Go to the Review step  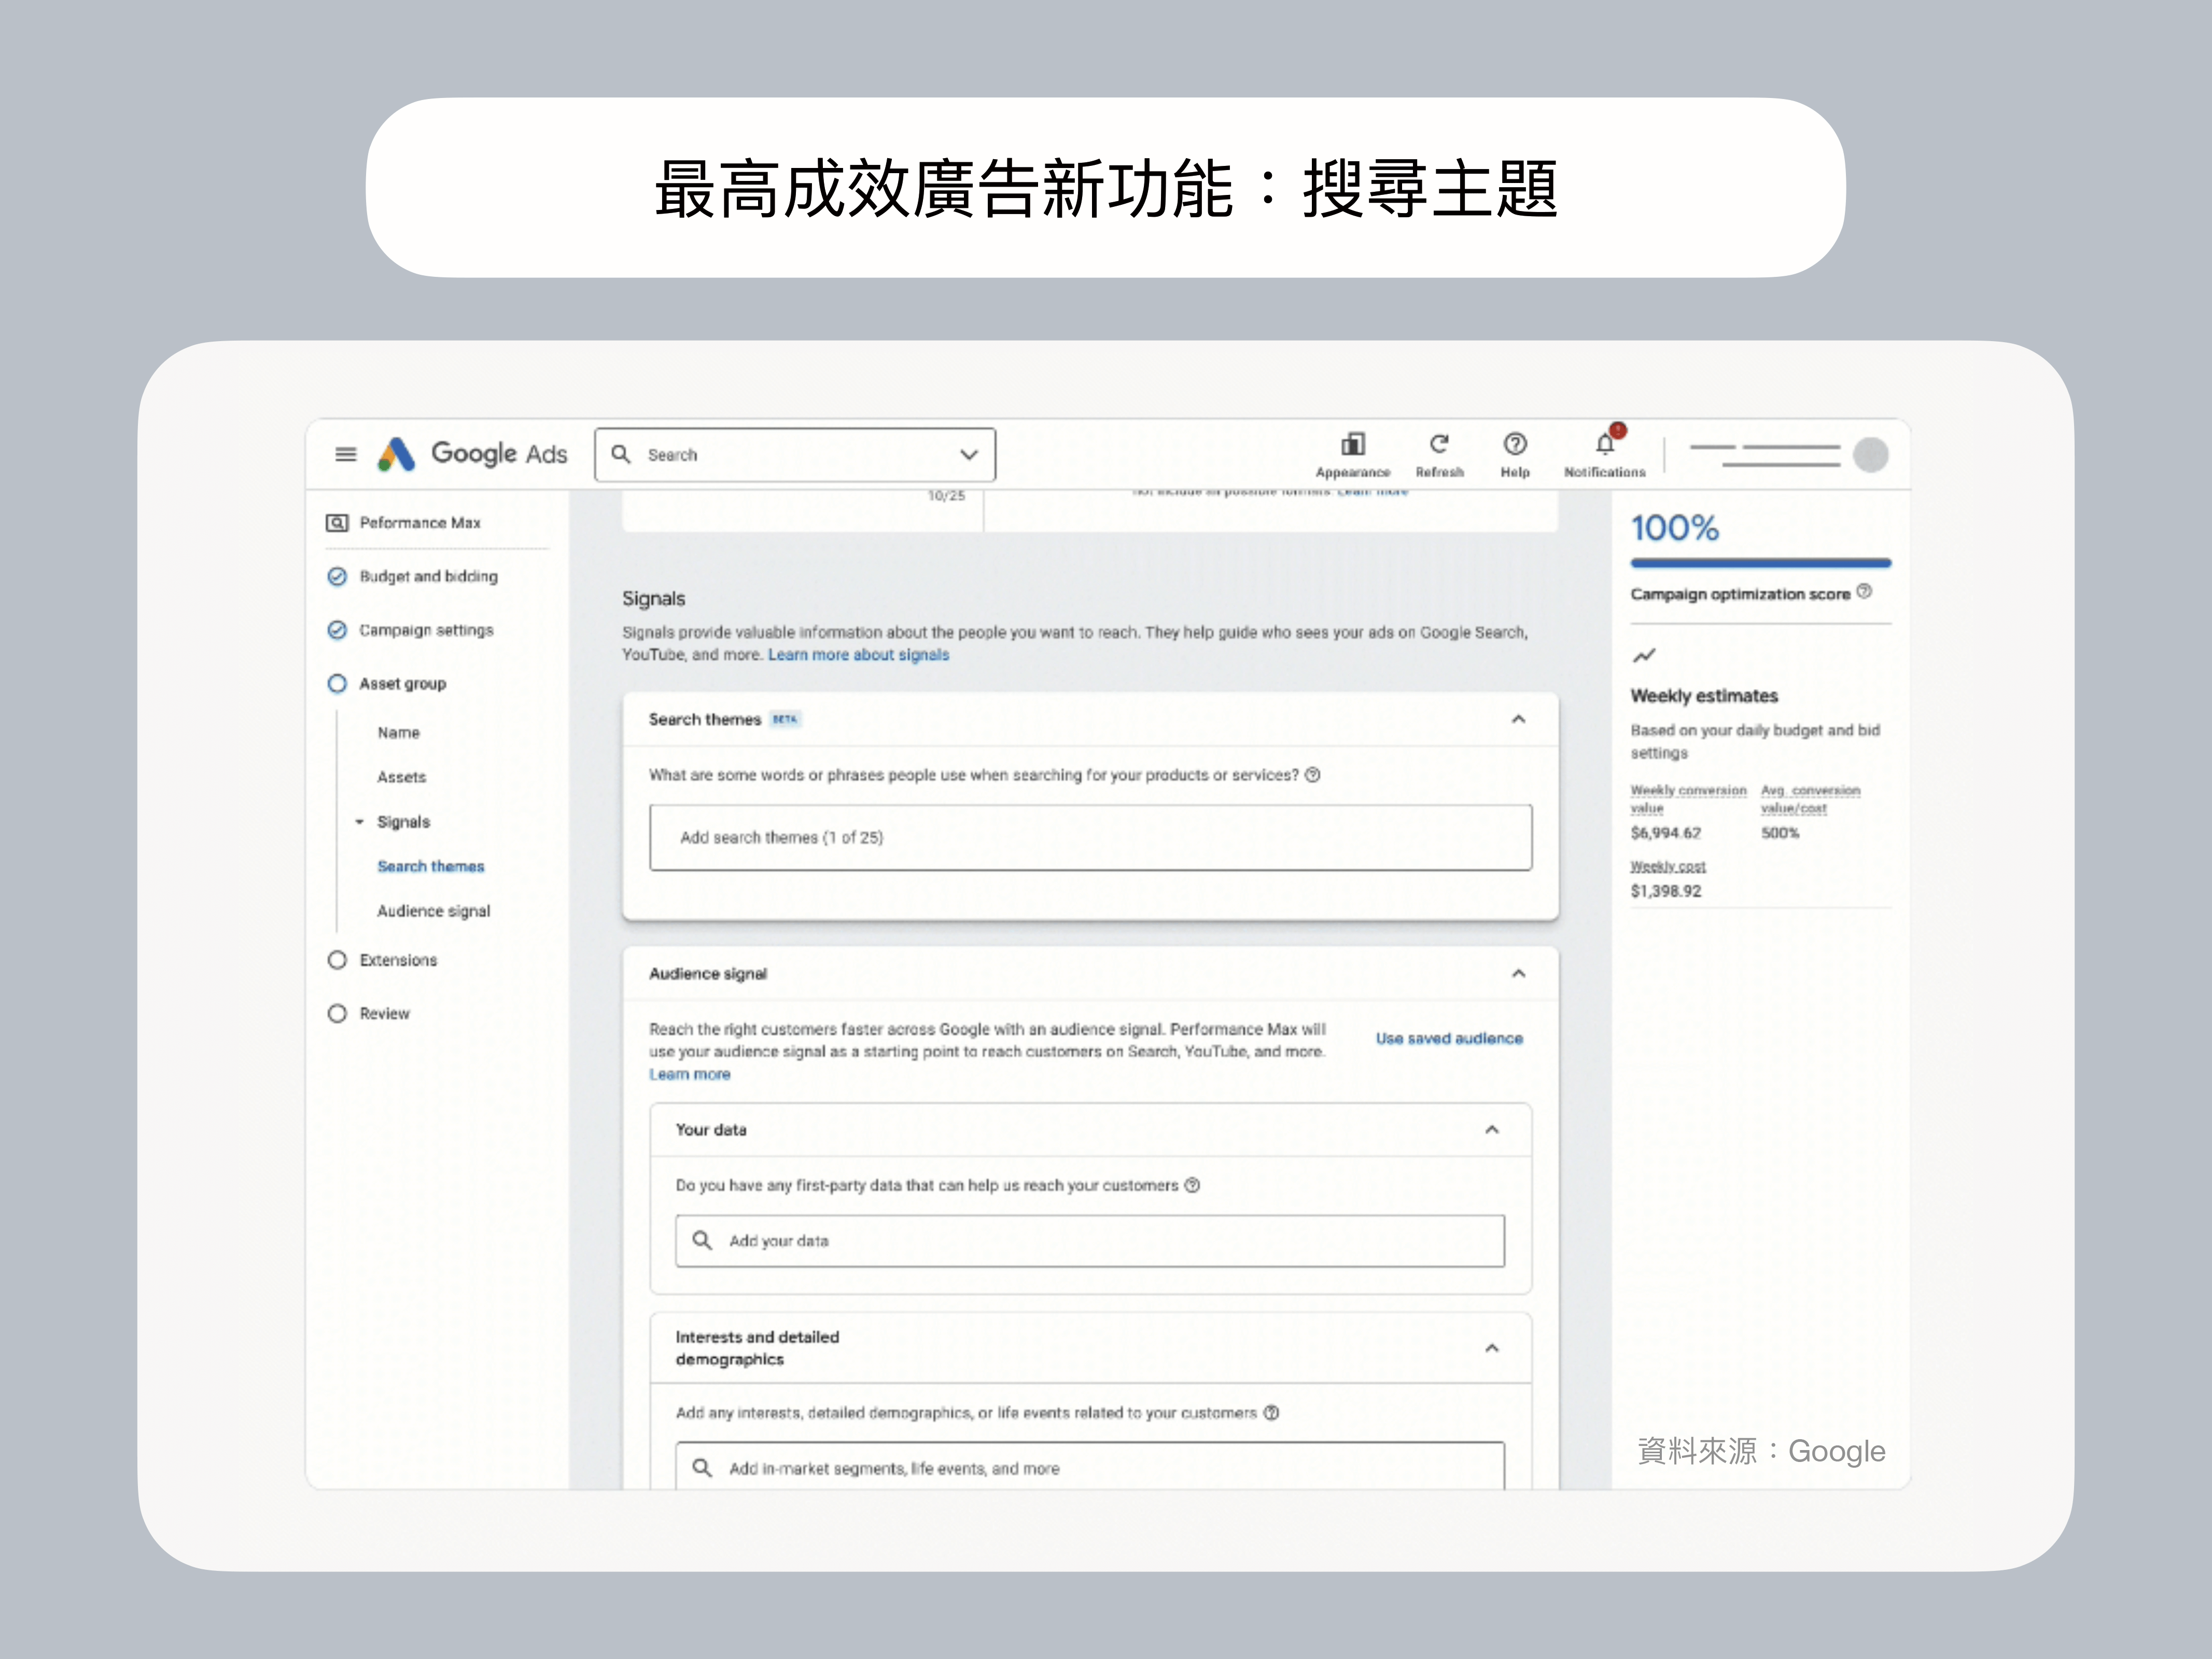[384, 1013]
